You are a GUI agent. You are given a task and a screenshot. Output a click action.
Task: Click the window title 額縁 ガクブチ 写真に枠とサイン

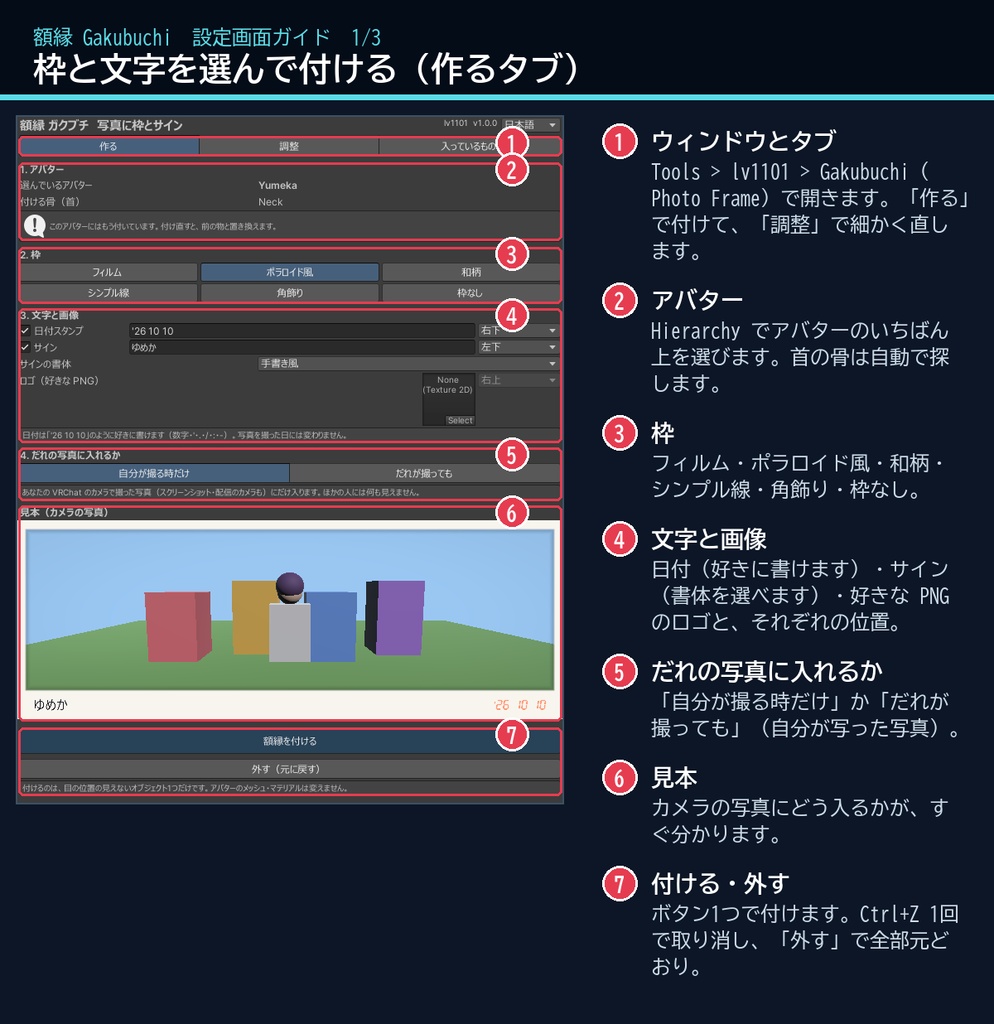click(x=101, y=125)
